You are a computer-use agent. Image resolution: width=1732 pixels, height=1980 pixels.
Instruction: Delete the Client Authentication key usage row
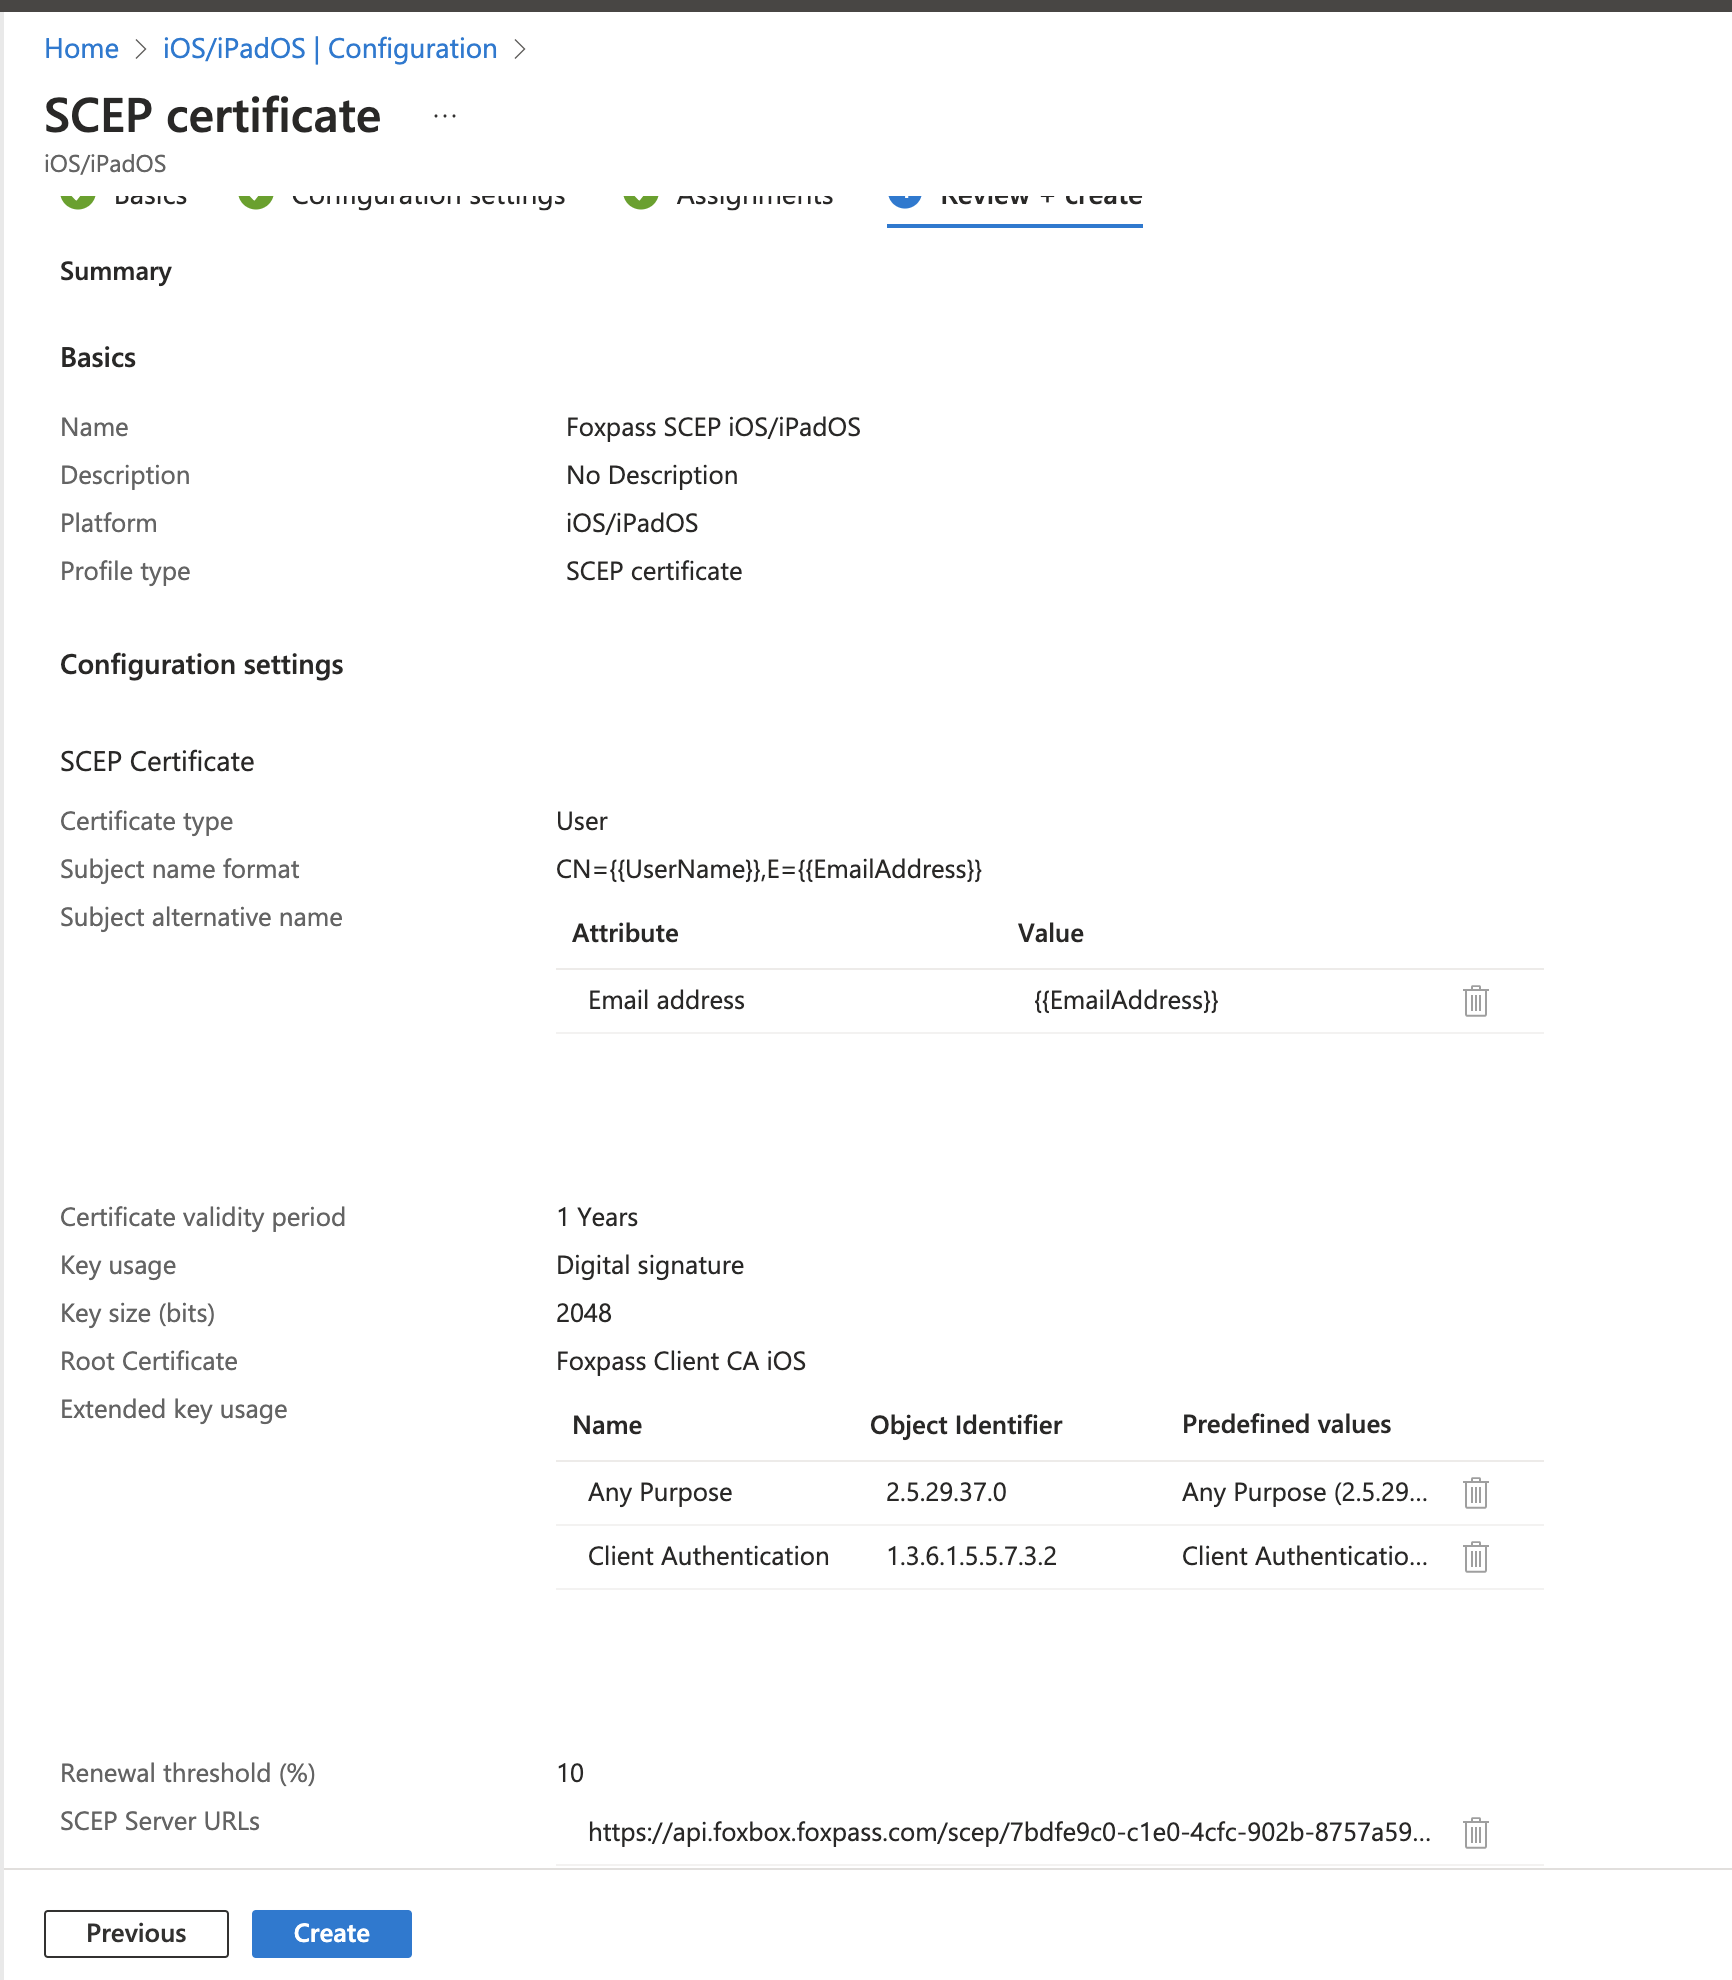pos(1475,1556)
